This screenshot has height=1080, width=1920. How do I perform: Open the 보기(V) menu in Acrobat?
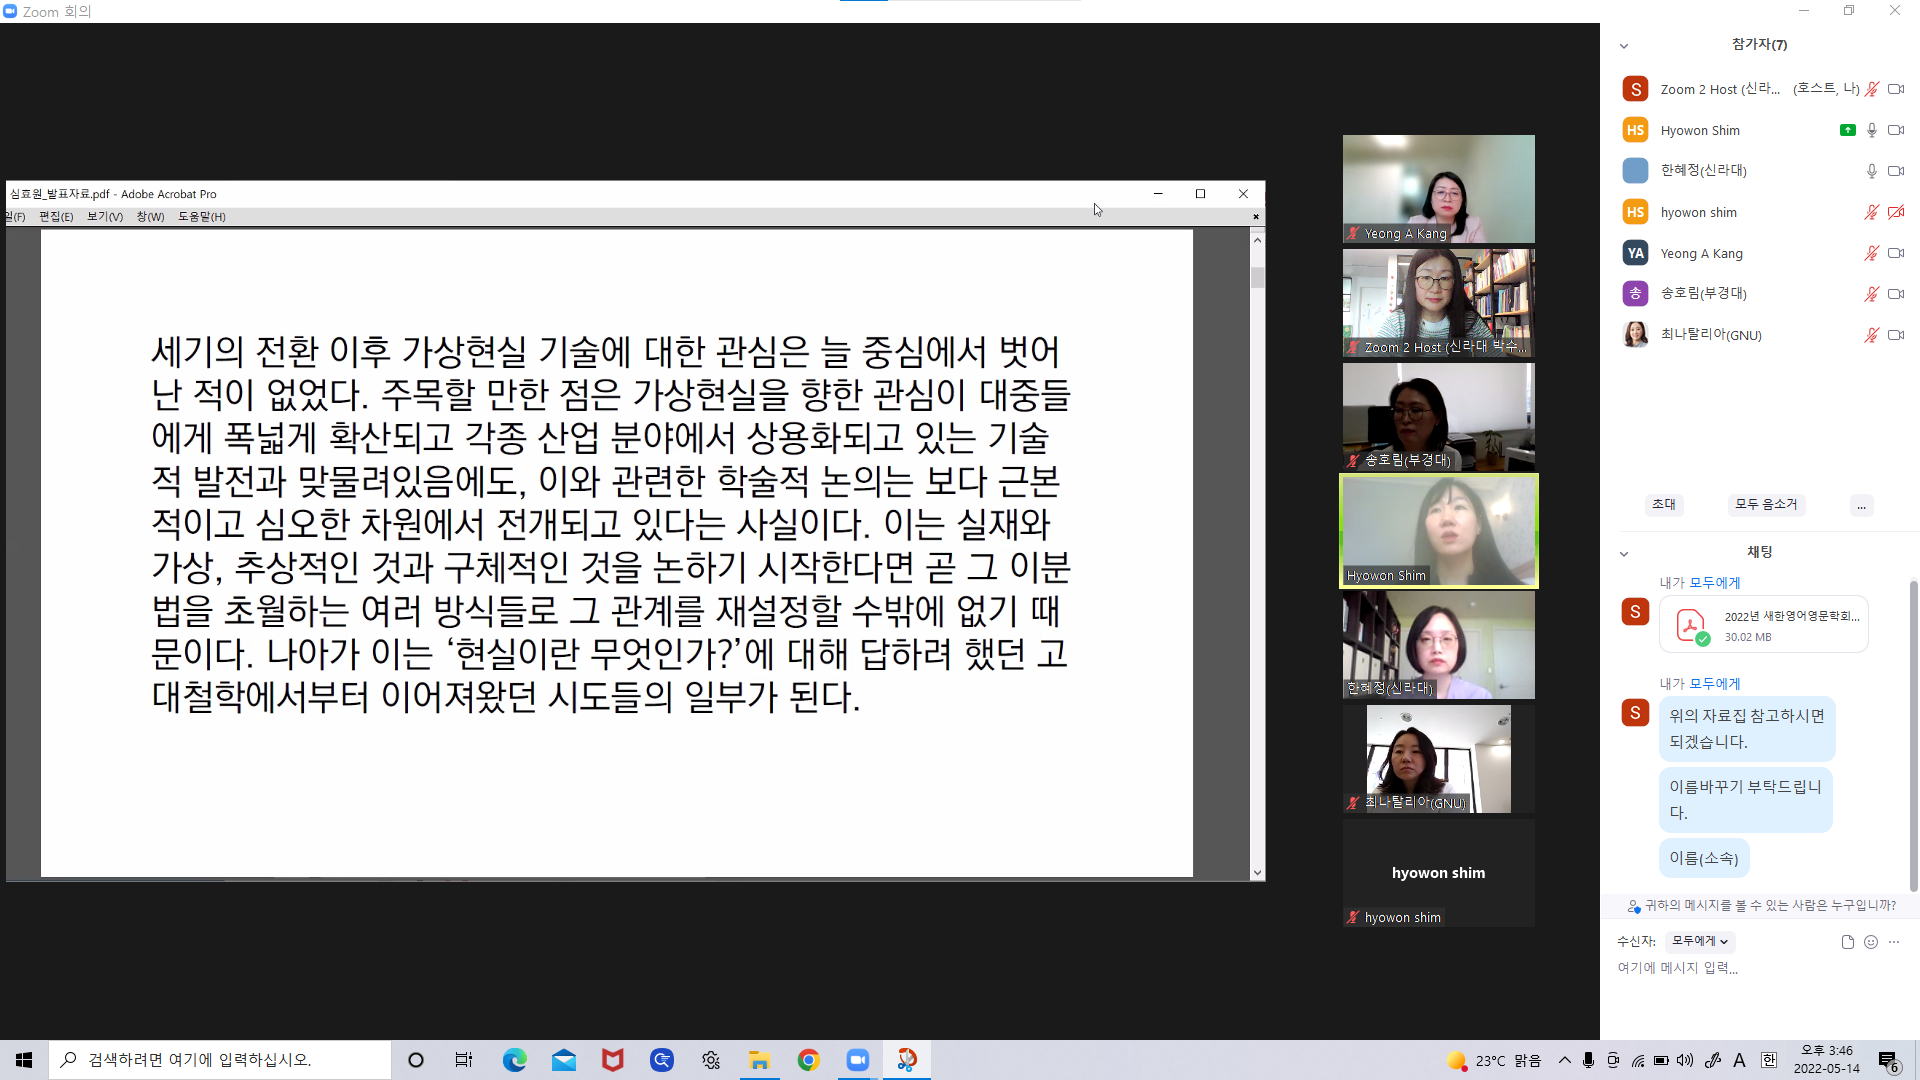pyautogui.click(x=105, y=217)
